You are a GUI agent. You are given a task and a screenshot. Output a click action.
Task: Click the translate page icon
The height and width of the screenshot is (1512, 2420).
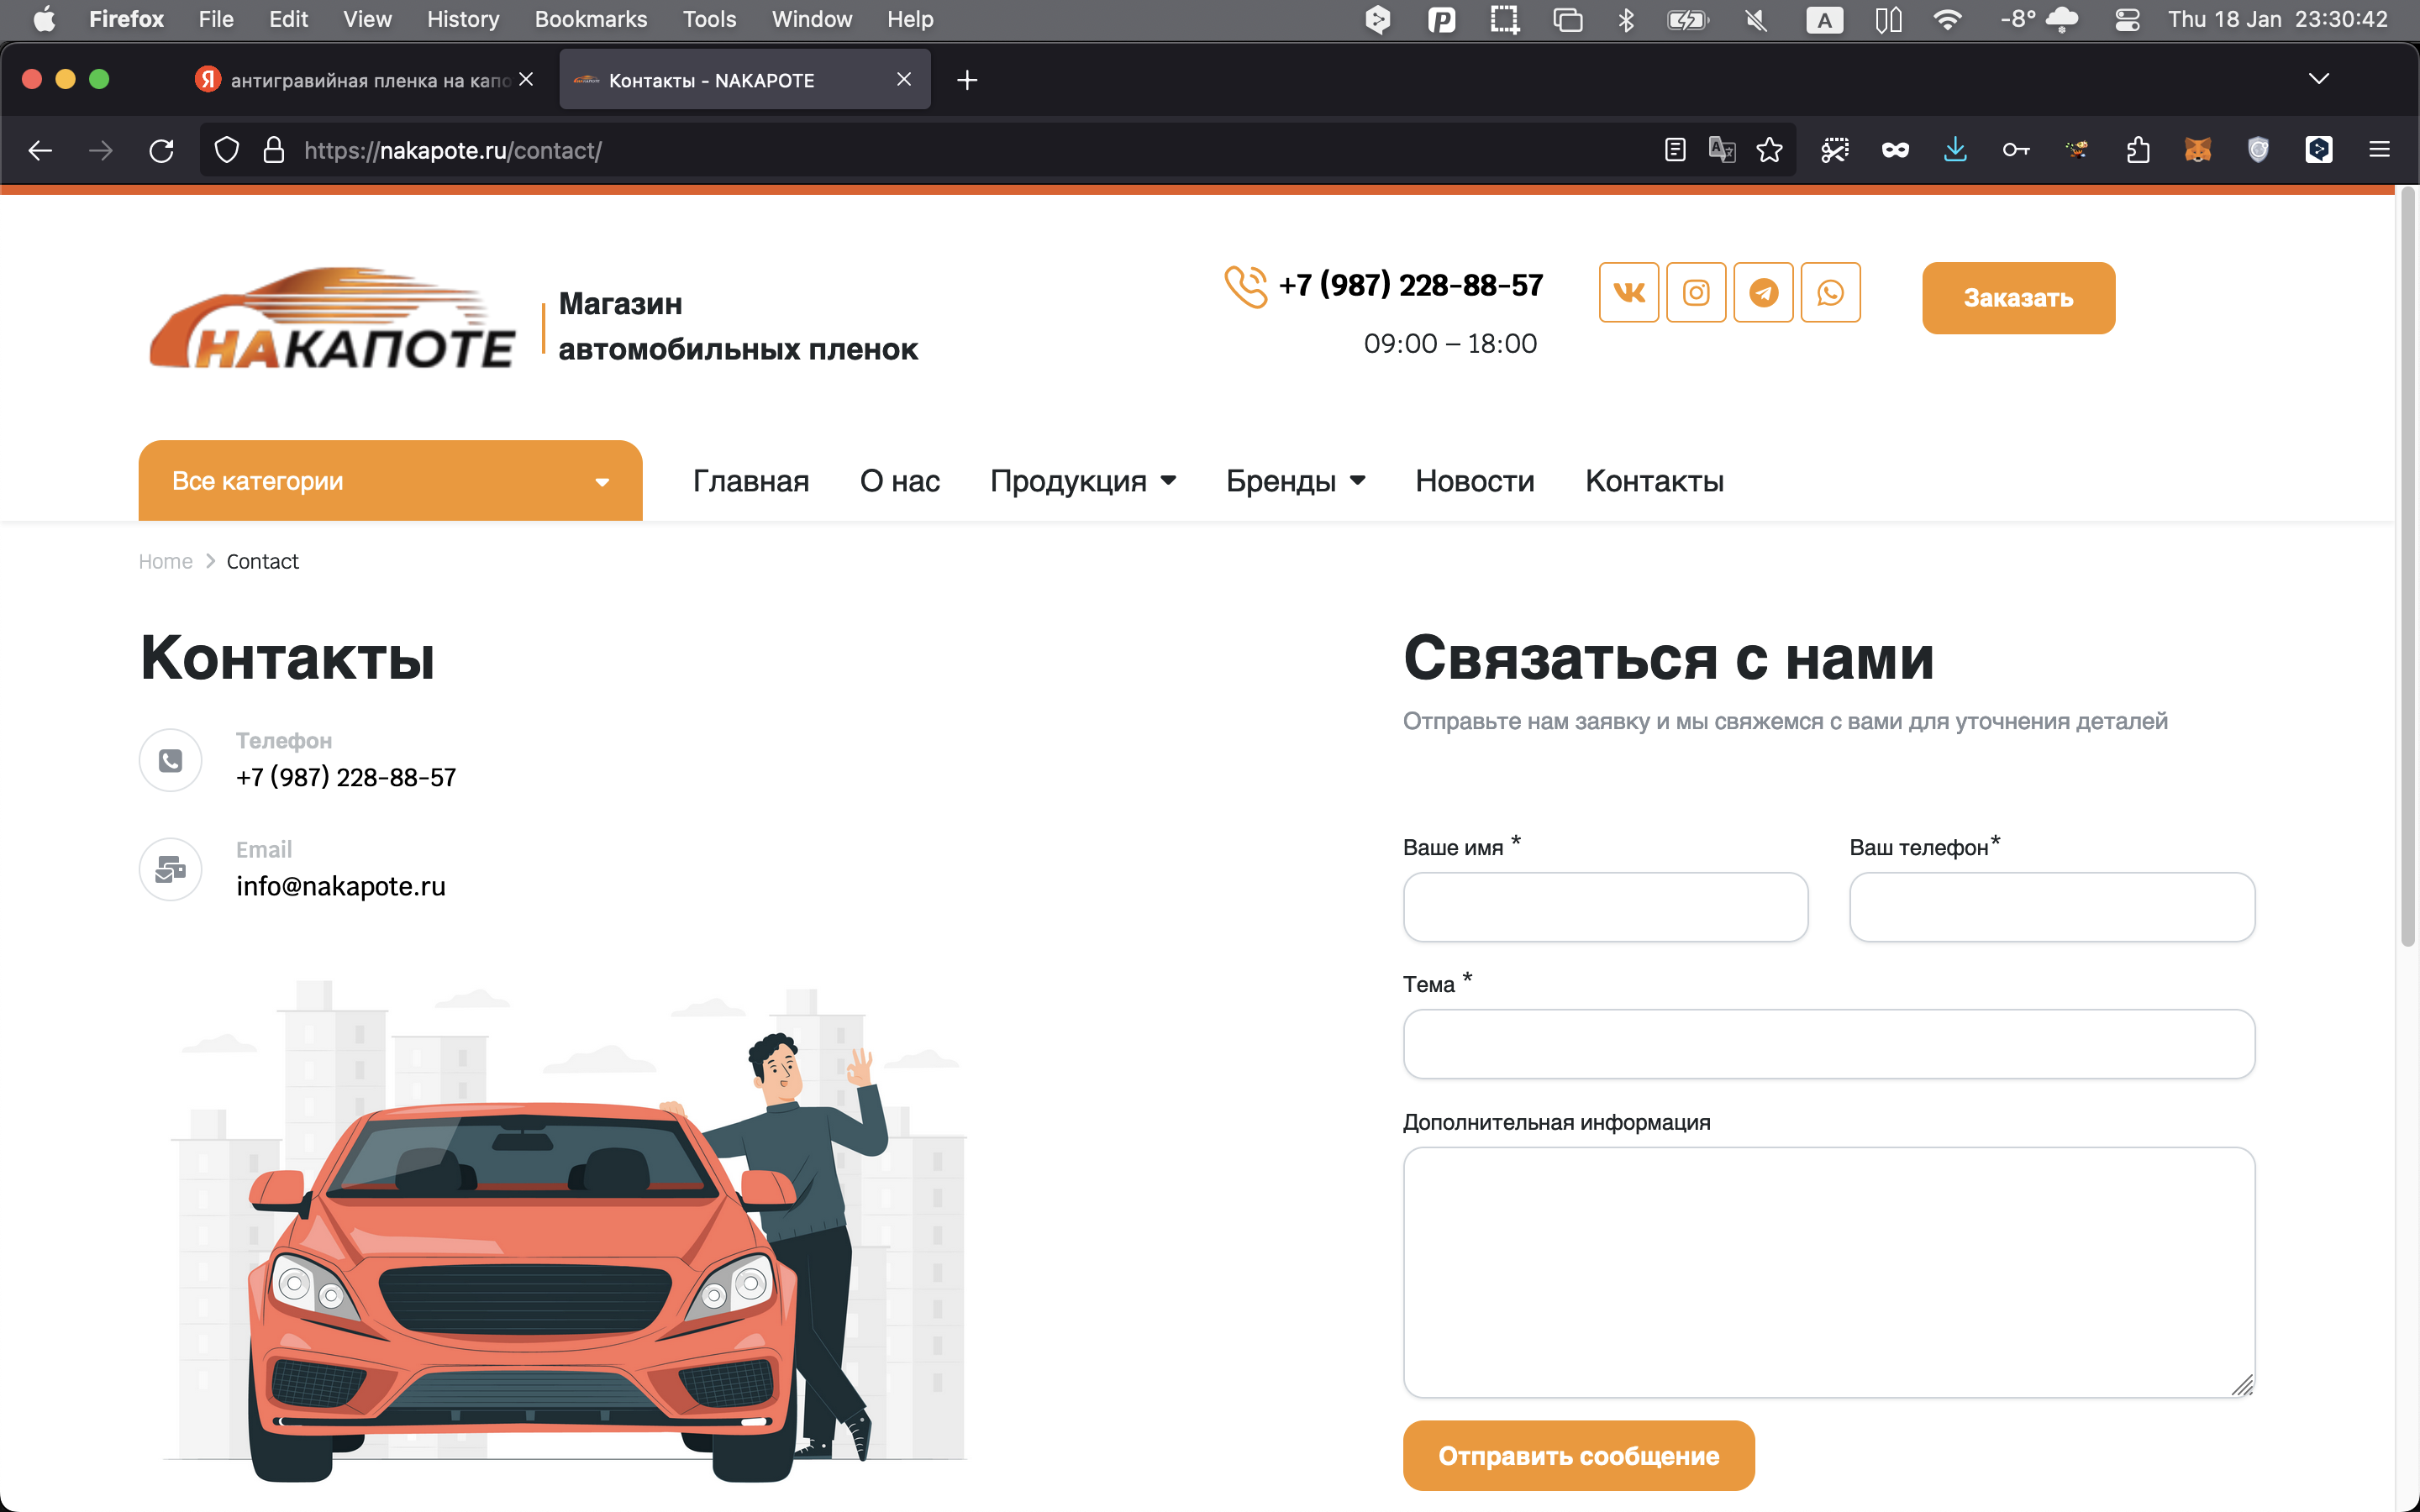click(1721, 150)
